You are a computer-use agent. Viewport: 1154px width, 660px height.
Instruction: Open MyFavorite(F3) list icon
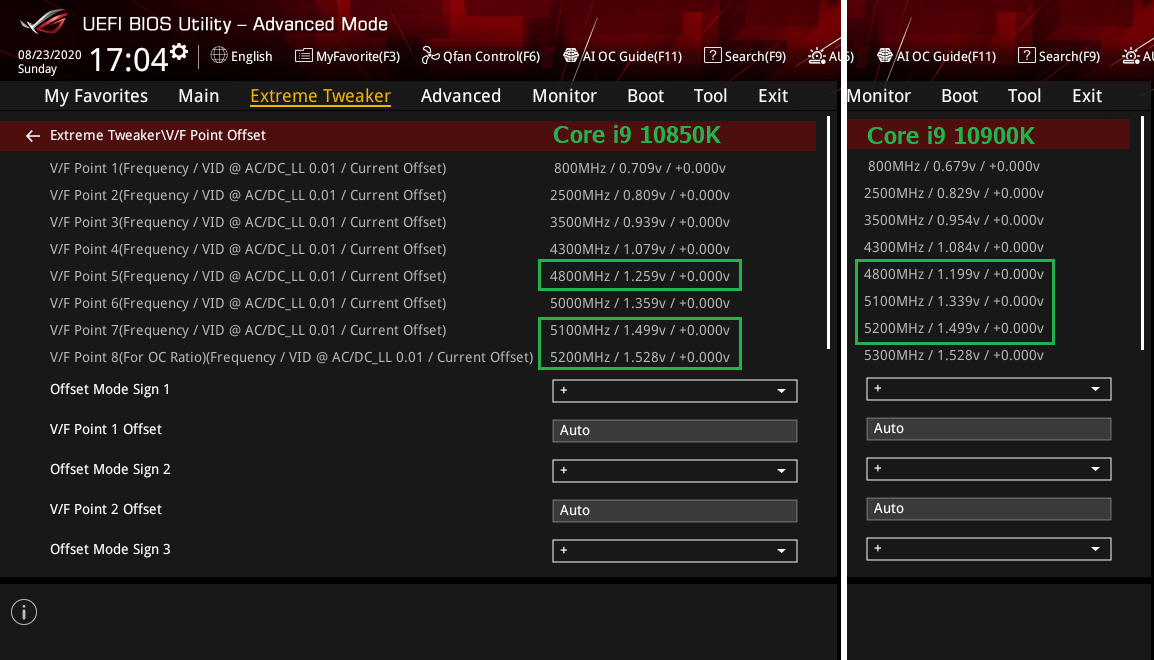click(303, 56)
